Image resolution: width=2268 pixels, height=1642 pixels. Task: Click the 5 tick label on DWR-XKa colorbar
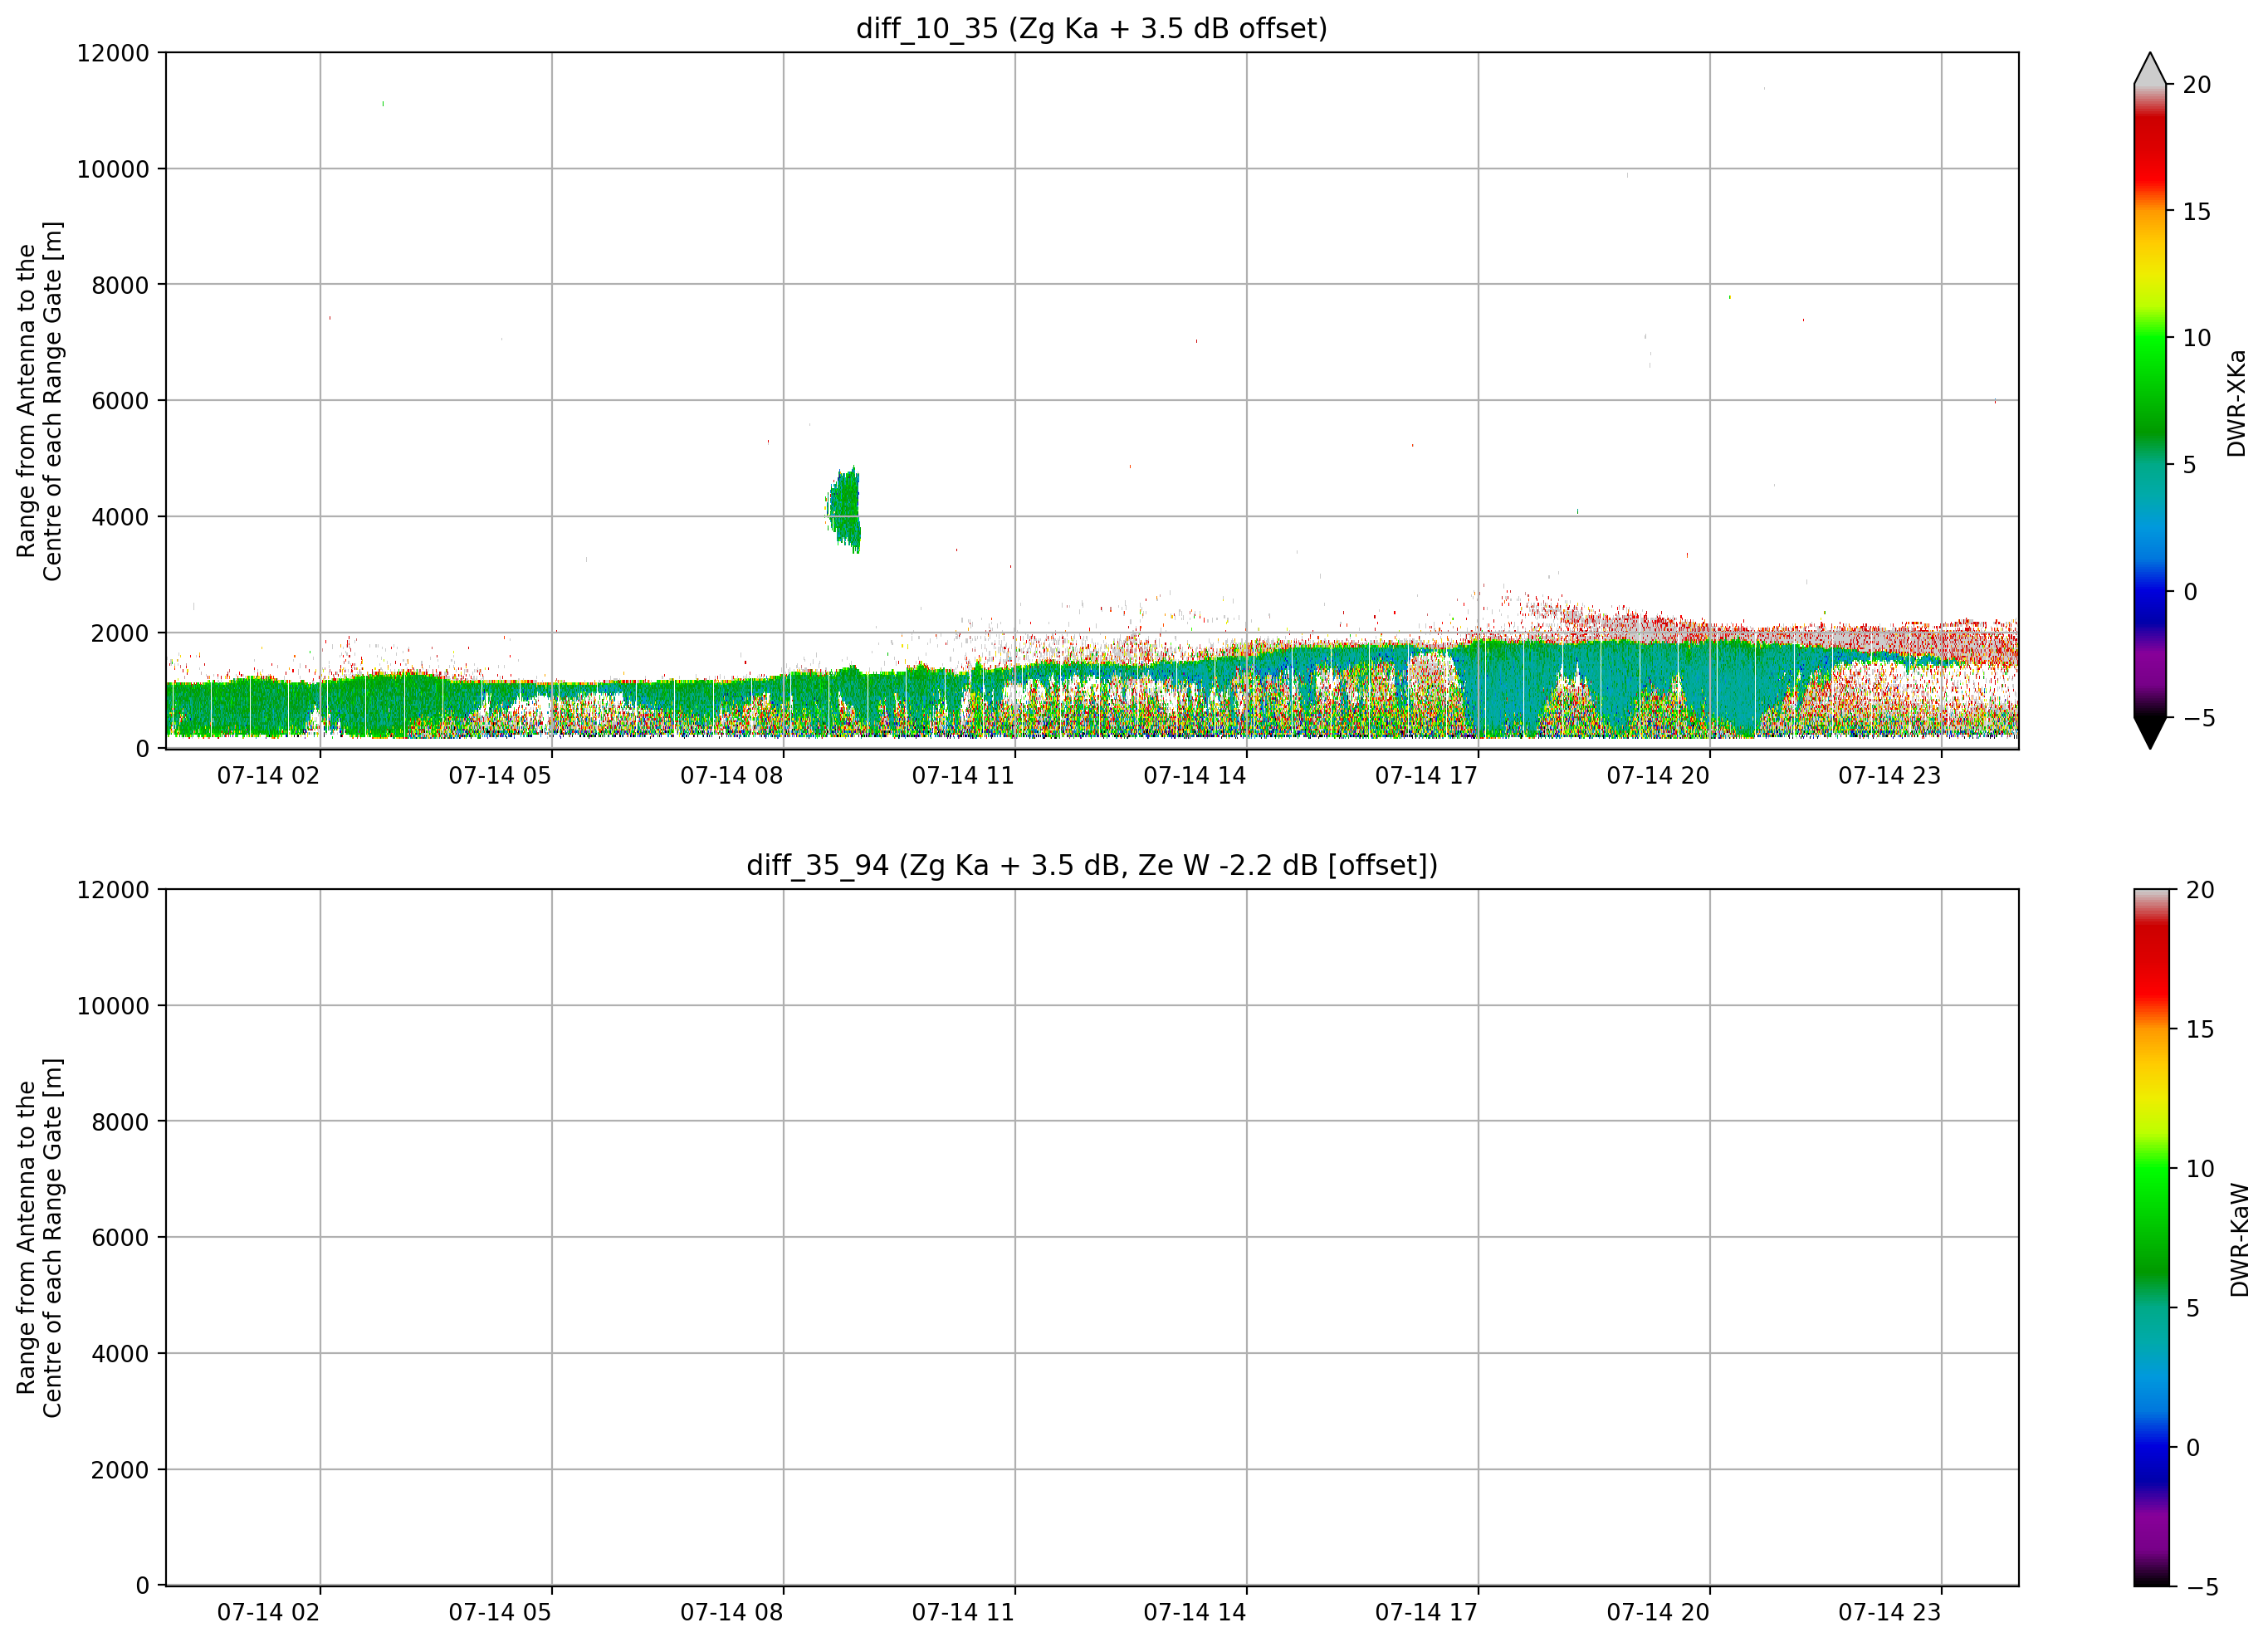coord(2190,465)
